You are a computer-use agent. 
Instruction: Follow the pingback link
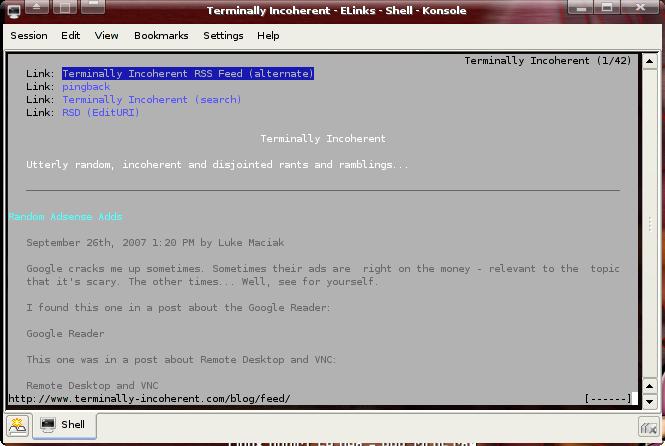86,87
